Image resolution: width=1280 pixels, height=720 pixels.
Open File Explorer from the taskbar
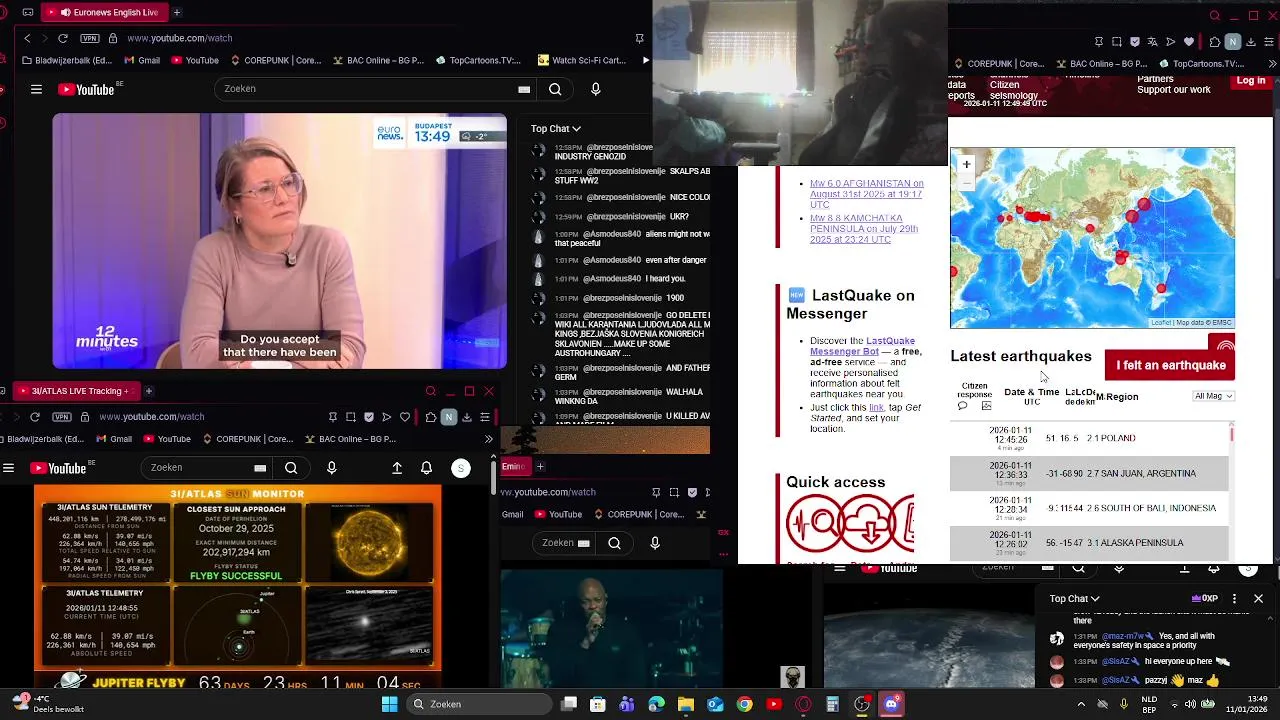point(685,705)
